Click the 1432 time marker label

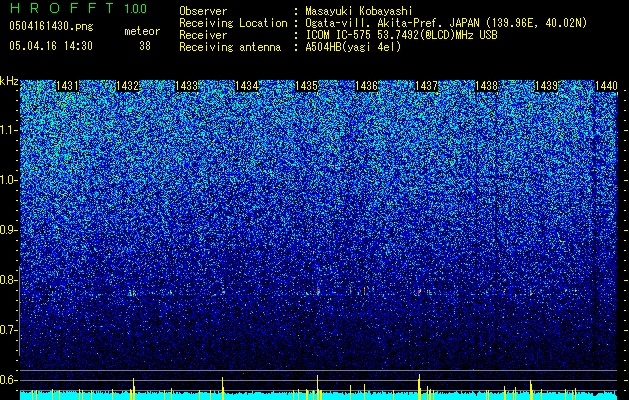point(128,86)
